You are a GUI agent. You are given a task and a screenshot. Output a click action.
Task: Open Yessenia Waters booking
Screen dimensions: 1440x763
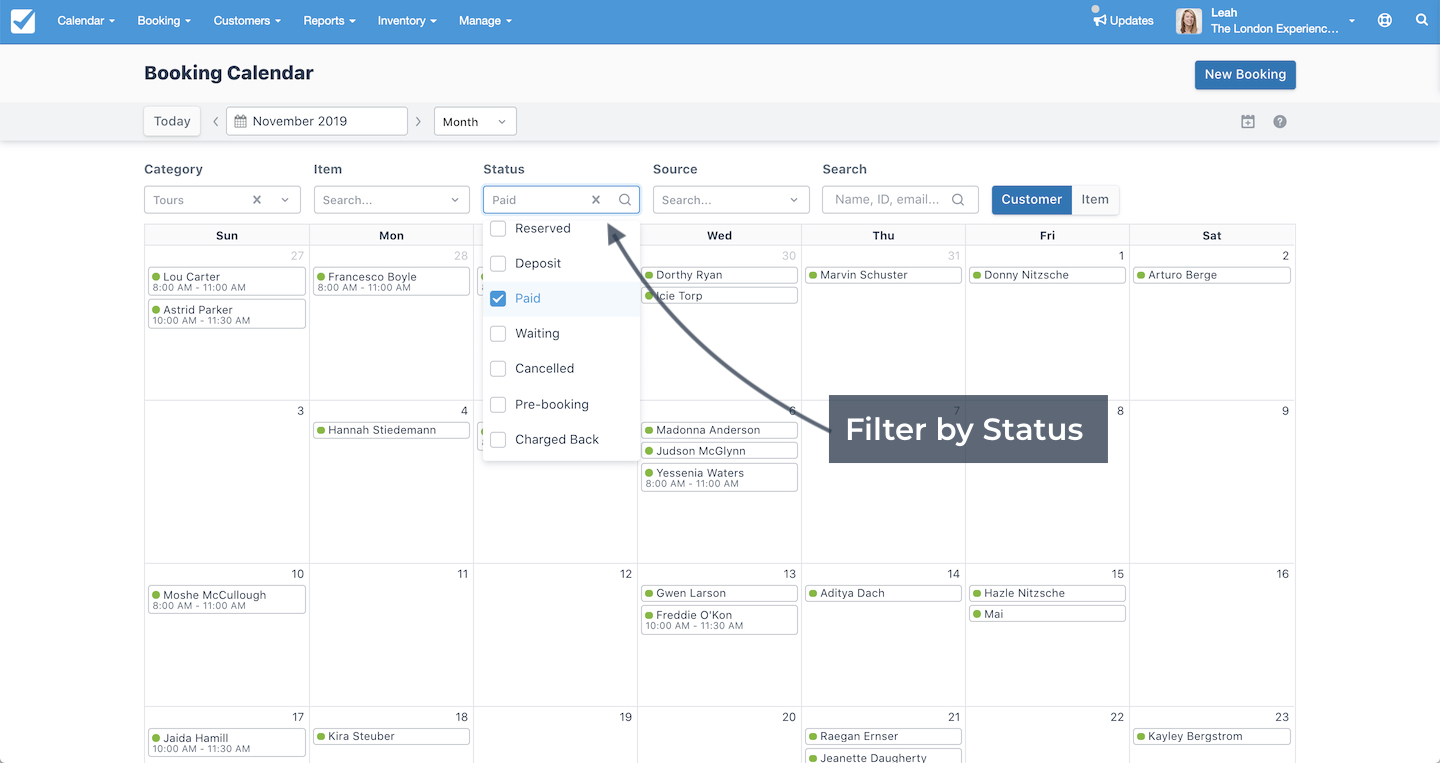pyautogui.click(x=719, y=477)
